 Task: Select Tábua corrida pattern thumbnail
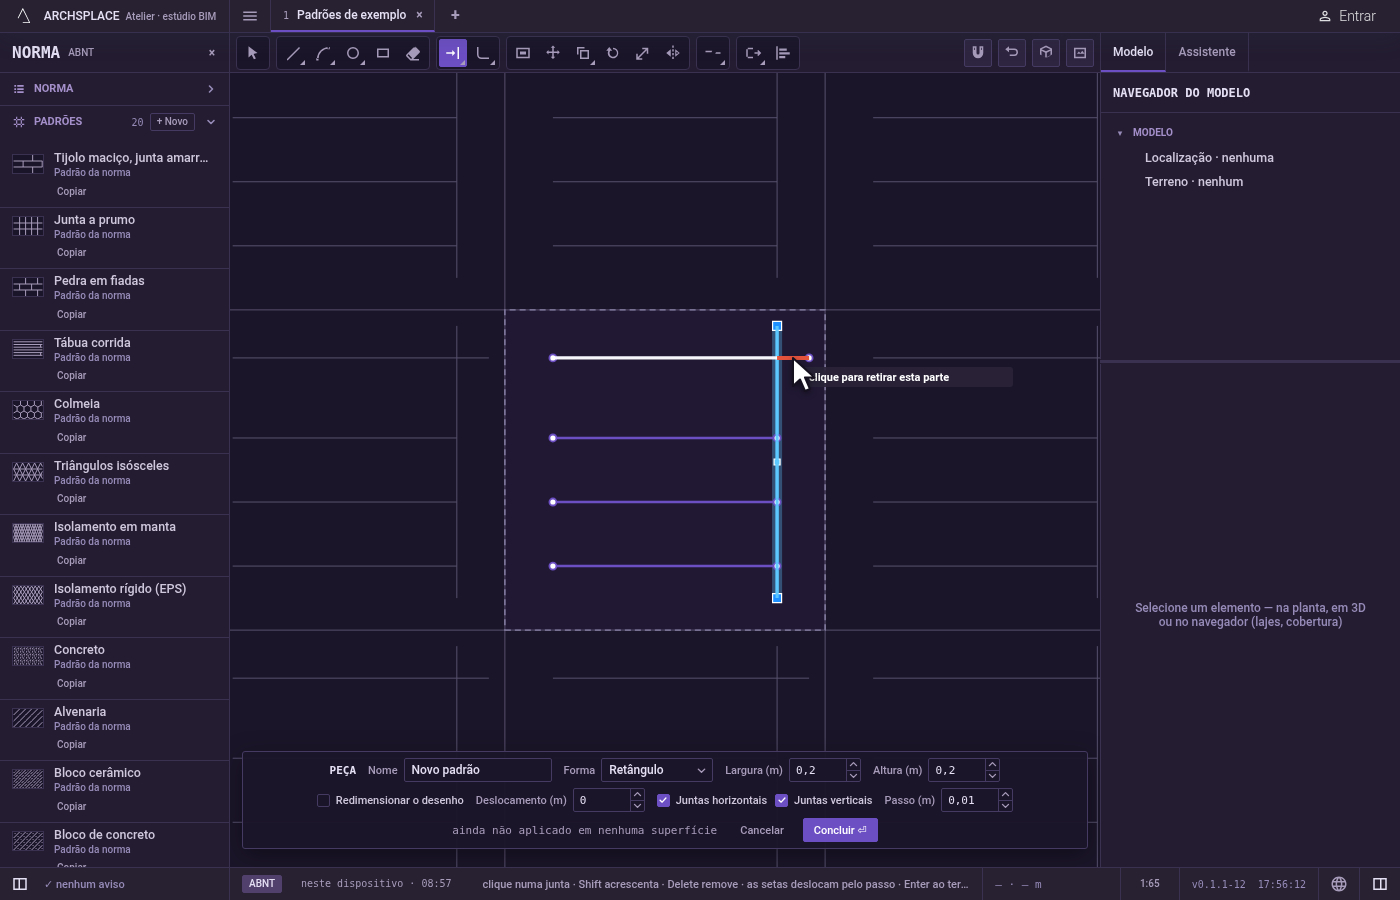tap(28, 349)
